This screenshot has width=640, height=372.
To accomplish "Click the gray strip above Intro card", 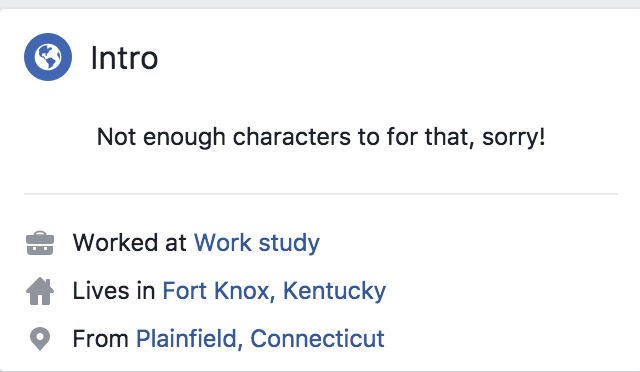I will (320, 4).
